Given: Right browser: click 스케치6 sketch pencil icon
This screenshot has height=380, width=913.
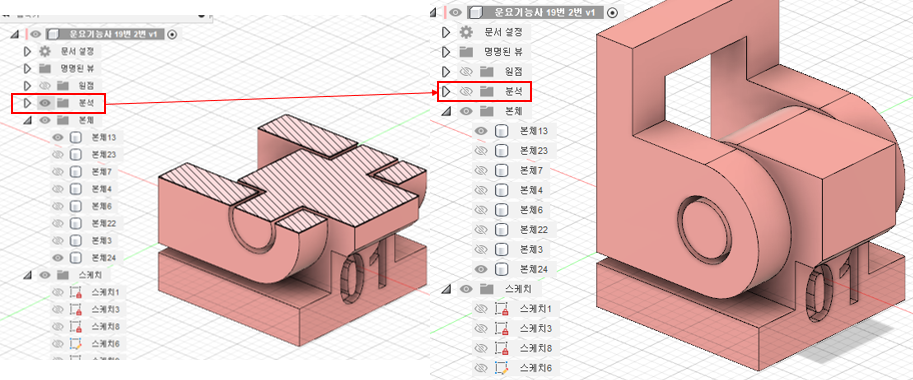Looking at the screenshot, I should 501,368.
